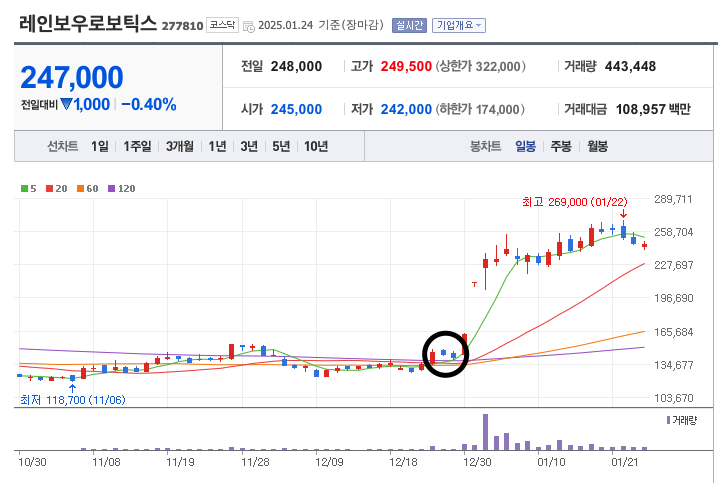Select the 5년 line chart period
The width and height of the screenshot is (718, 483).
click(281, 147)
